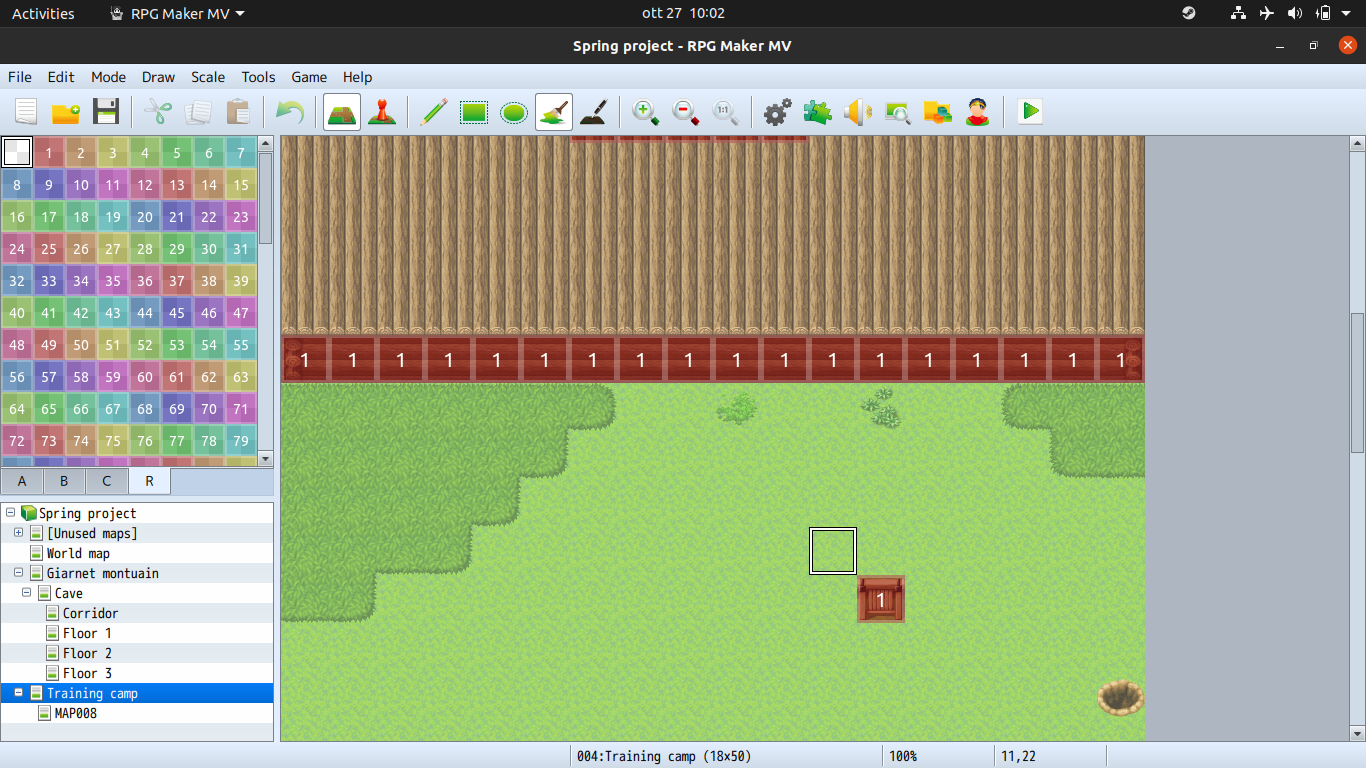Create a new project with toolbar icon
Viewport: 1366px width, 768px height.
coord(26,112)
